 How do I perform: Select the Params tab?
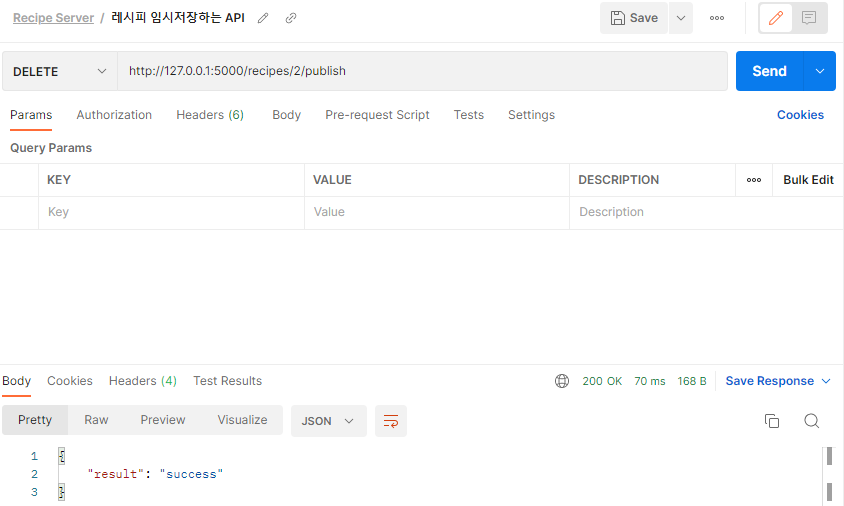click(x=31, y=115)
